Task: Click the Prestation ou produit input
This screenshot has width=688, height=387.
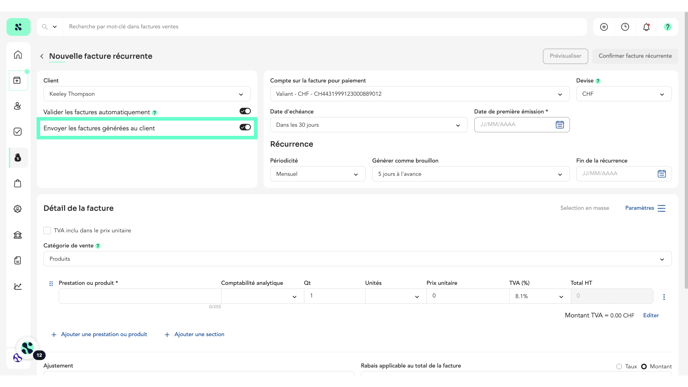Action: pos(140,296)
